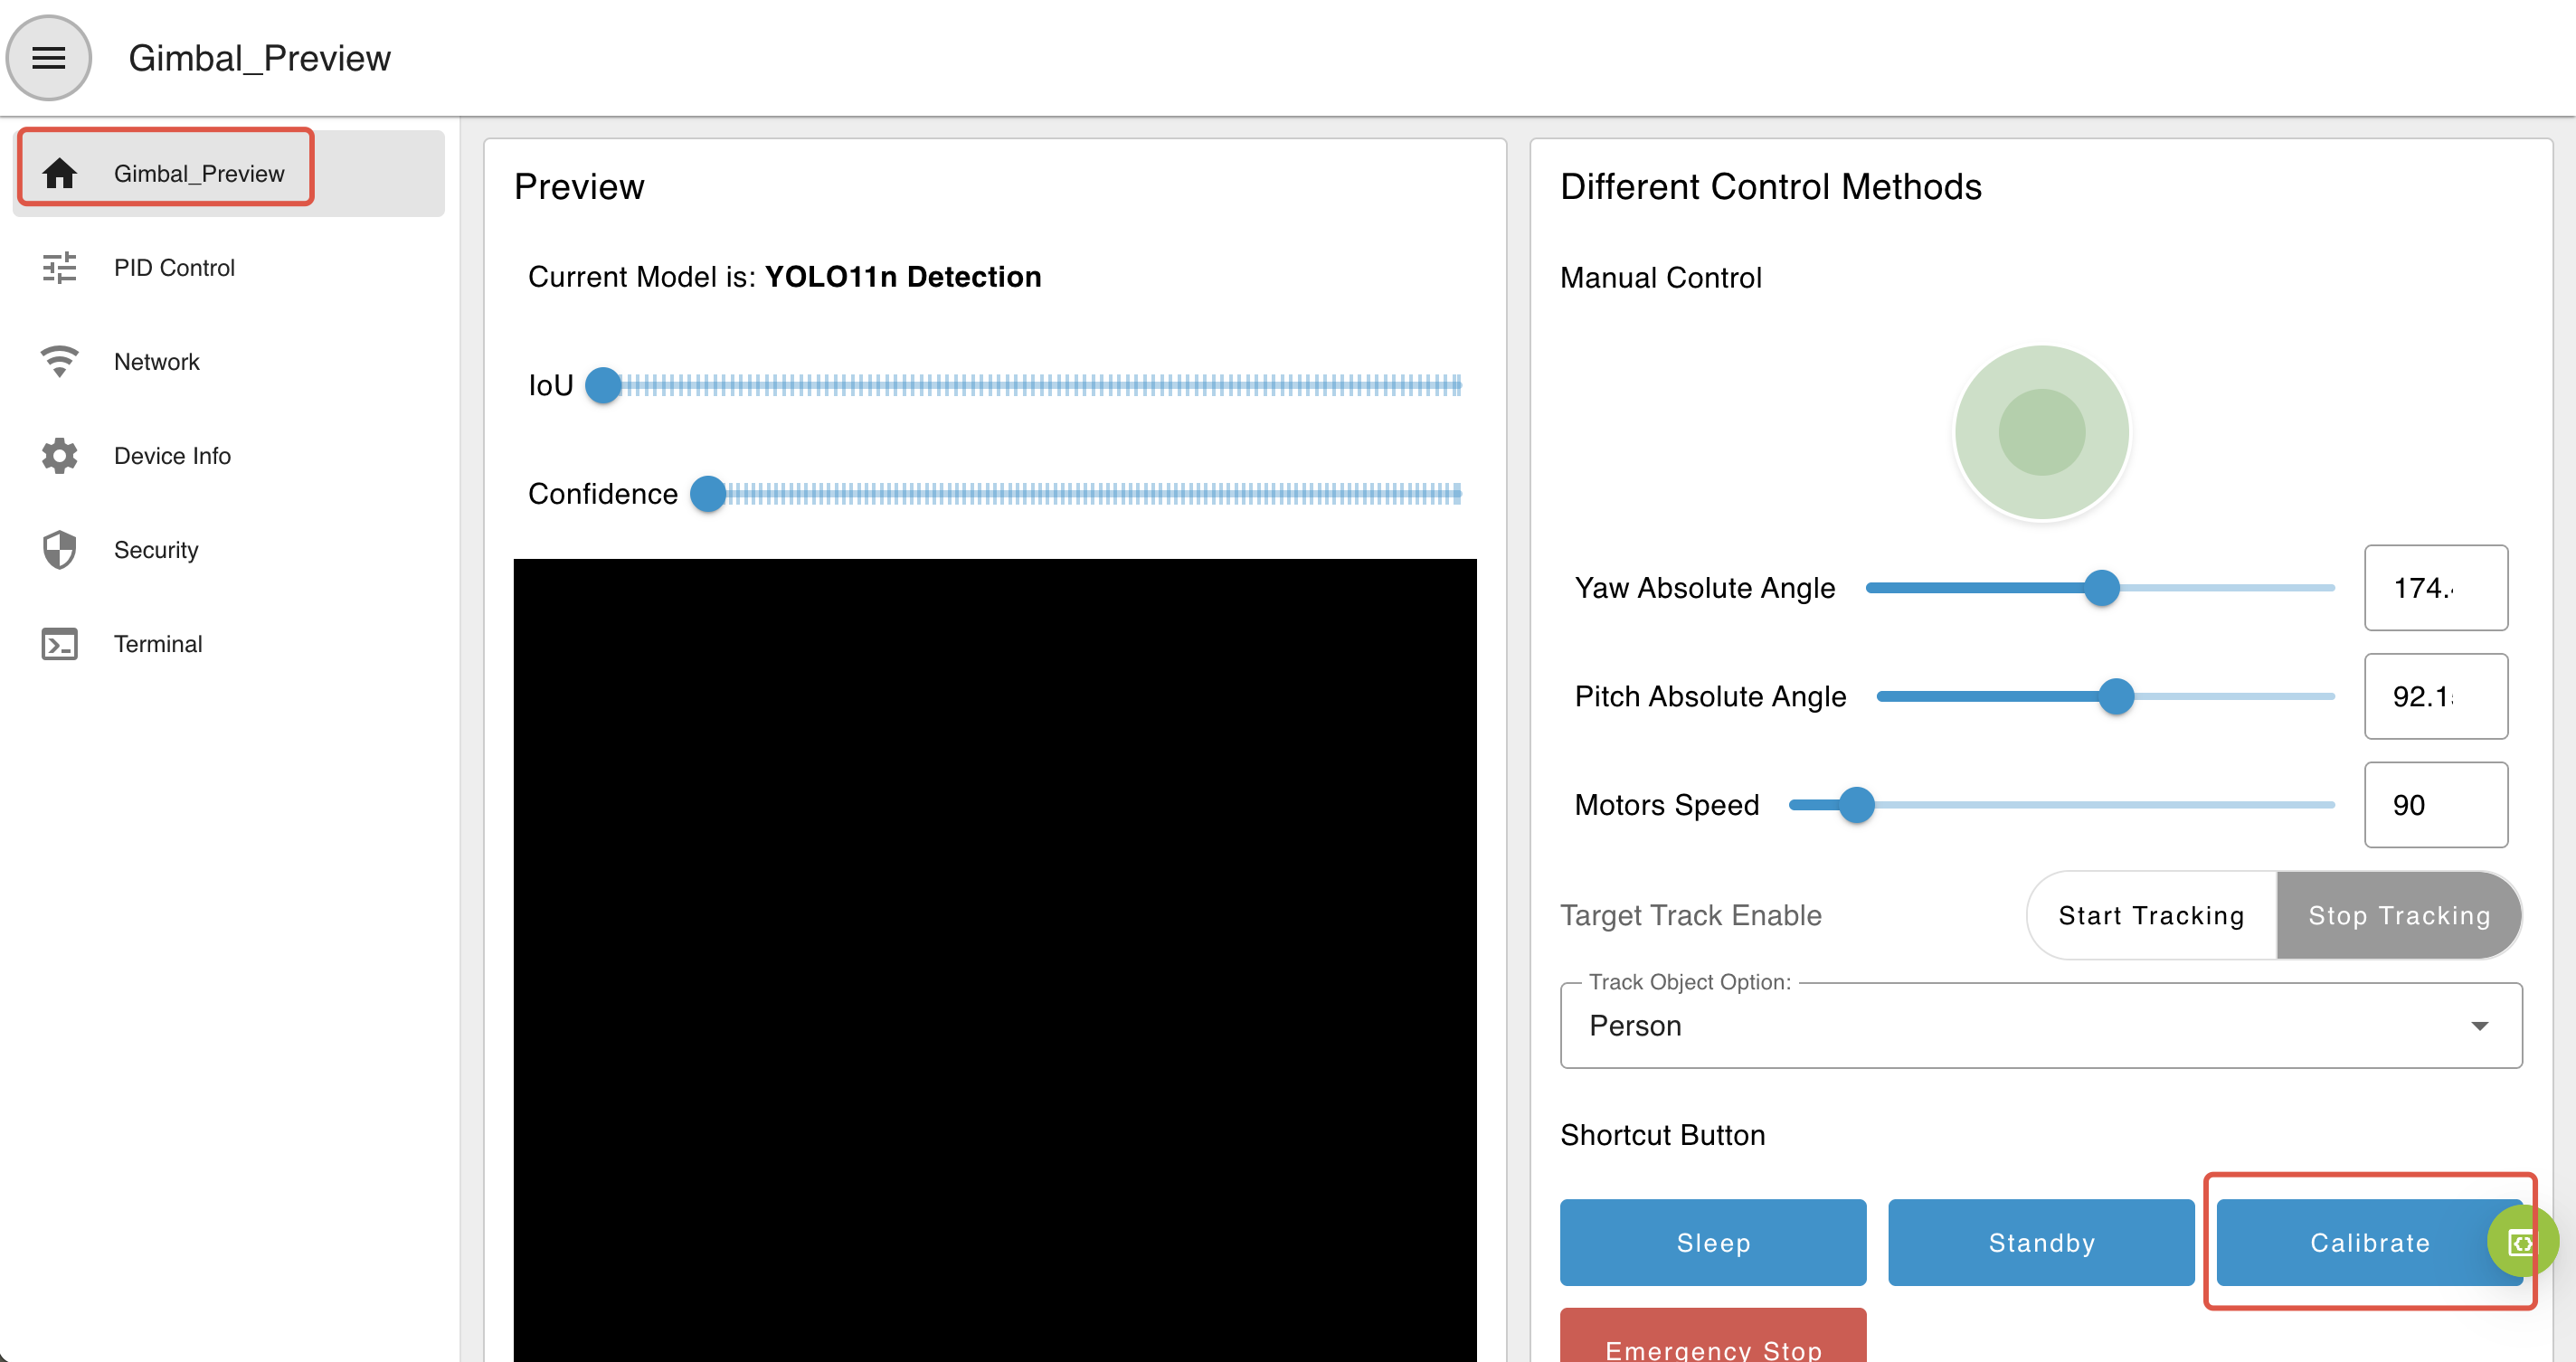The width and height of the screenshot is (2576, 1362).
Task: Click the 'Target Track Enable' label
Action: coord(1690,915)
